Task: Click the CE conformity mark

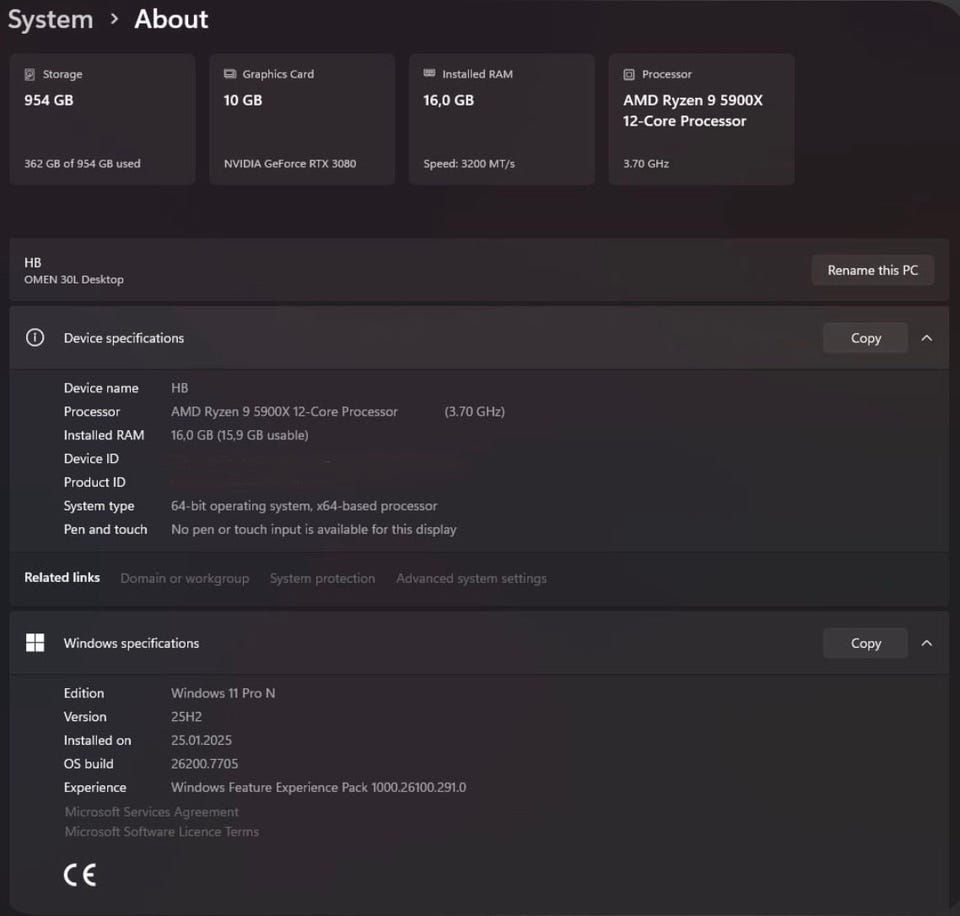Action: (x=80, y=874)
